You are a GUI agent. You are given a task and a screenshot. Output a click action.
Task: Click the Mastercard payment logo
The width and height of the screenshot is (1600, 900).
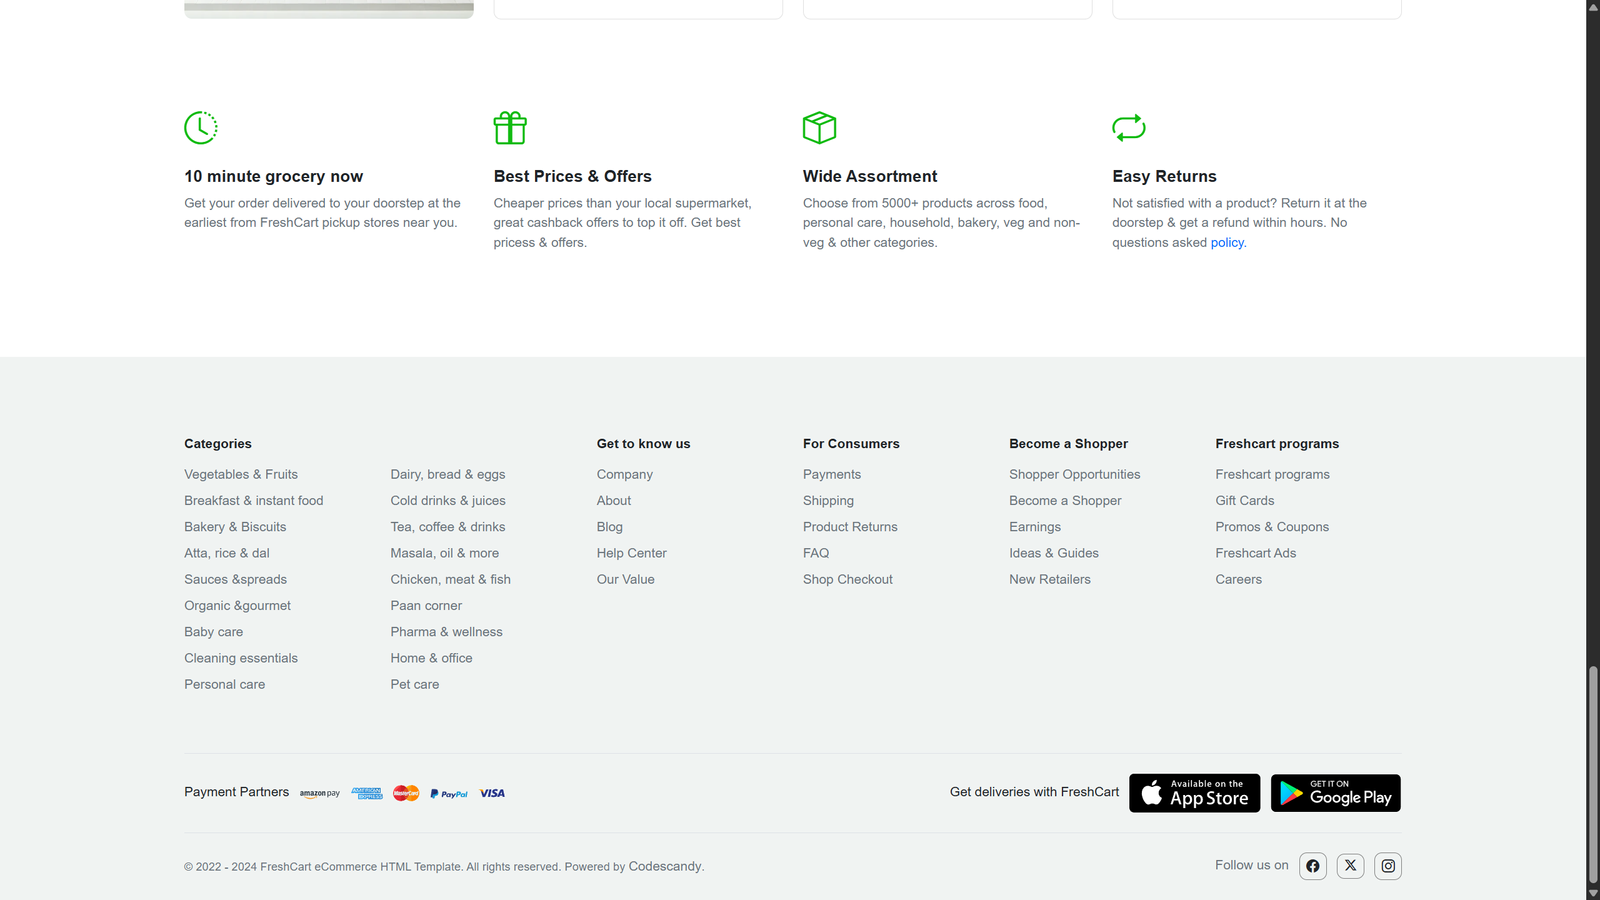(406, 794)
